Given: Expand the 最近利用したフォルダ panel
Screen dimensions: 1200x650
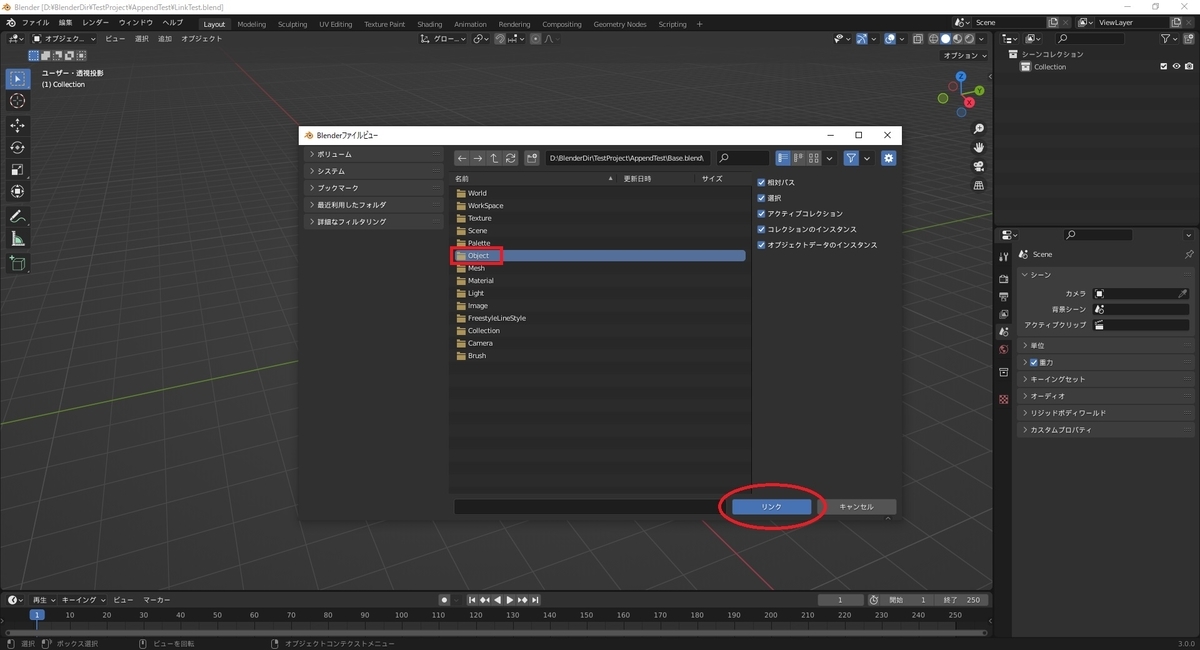Looking at the screenshot, I should click(374, 205).
